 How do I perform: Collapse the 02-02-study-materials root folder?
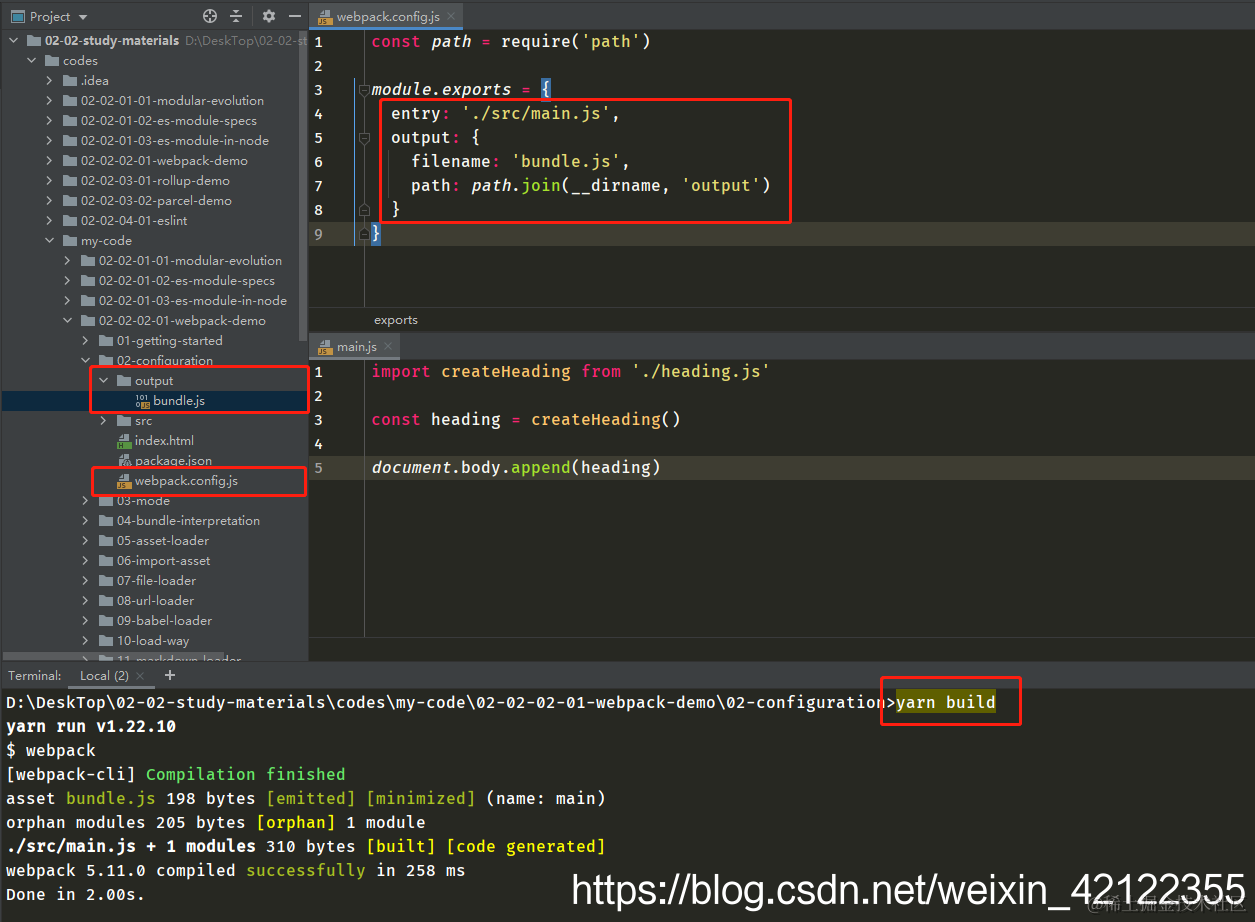tap(14, 41)
